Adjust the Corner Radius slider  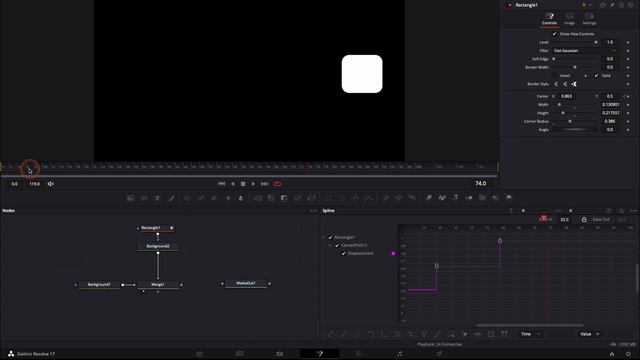coord(576,121)
